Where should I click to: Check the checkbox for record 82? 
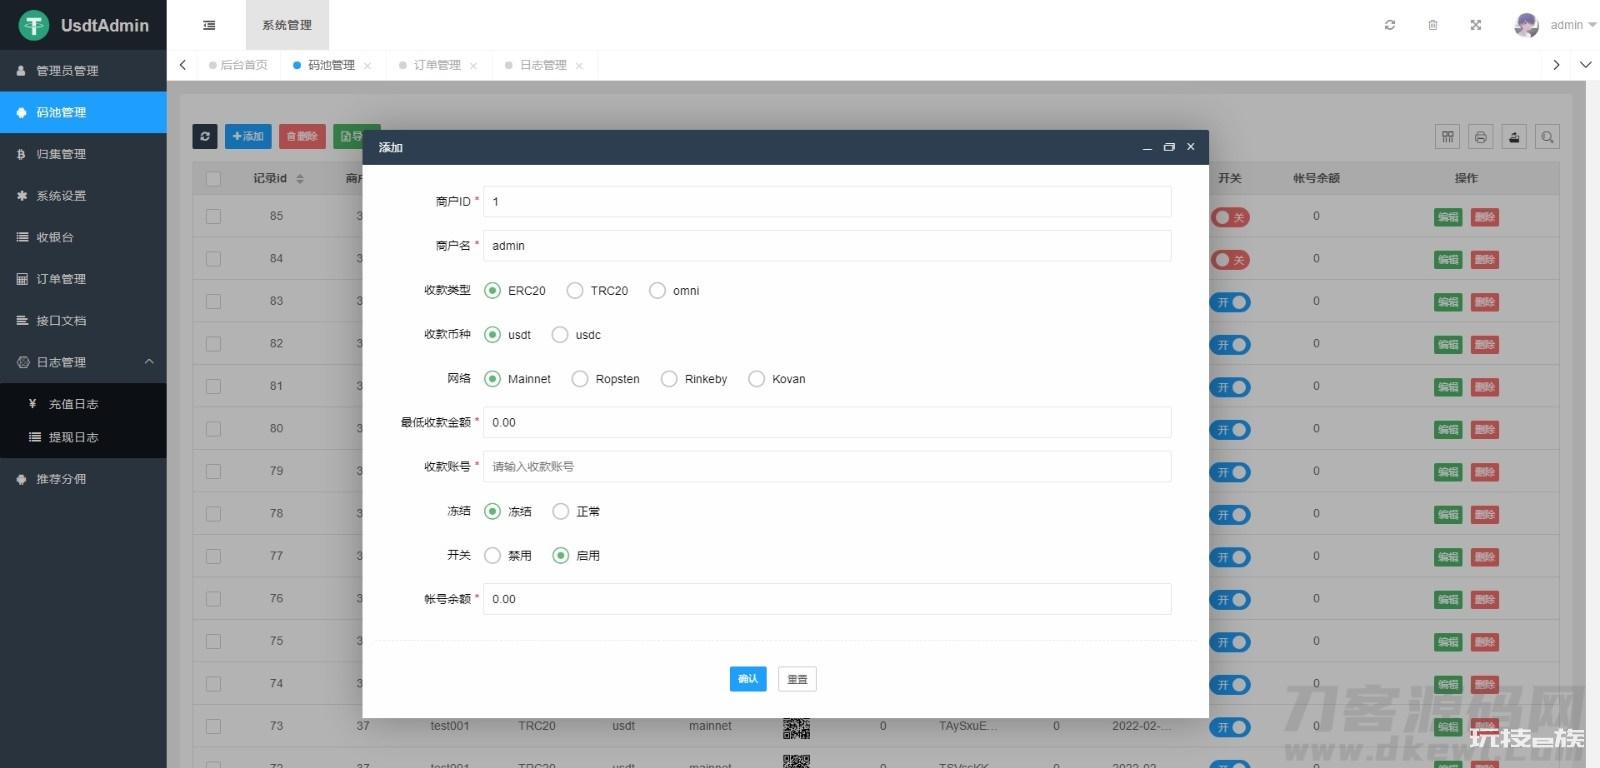(213, 344)
